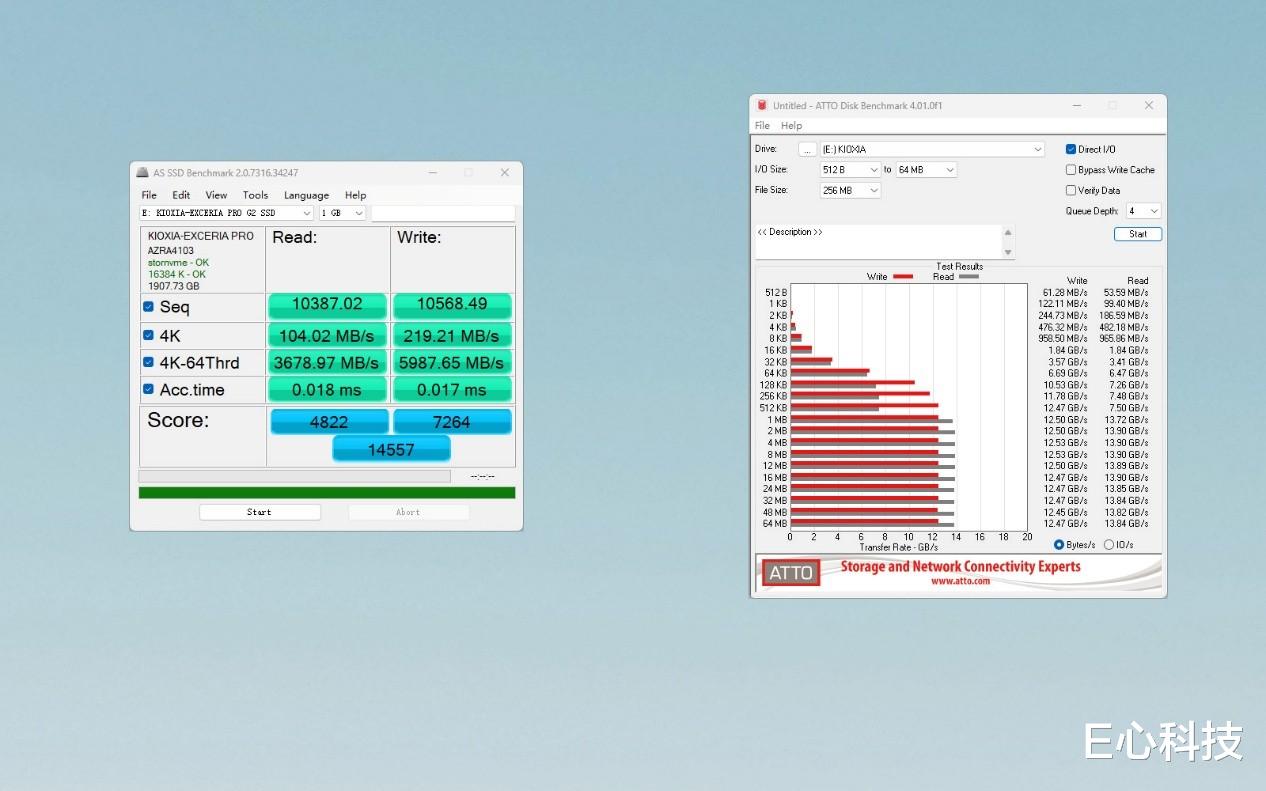The image size is (1266, 791).
Task: Open the Edit menu in AS SSD Benchmark
Action: (x=181, y=195)
